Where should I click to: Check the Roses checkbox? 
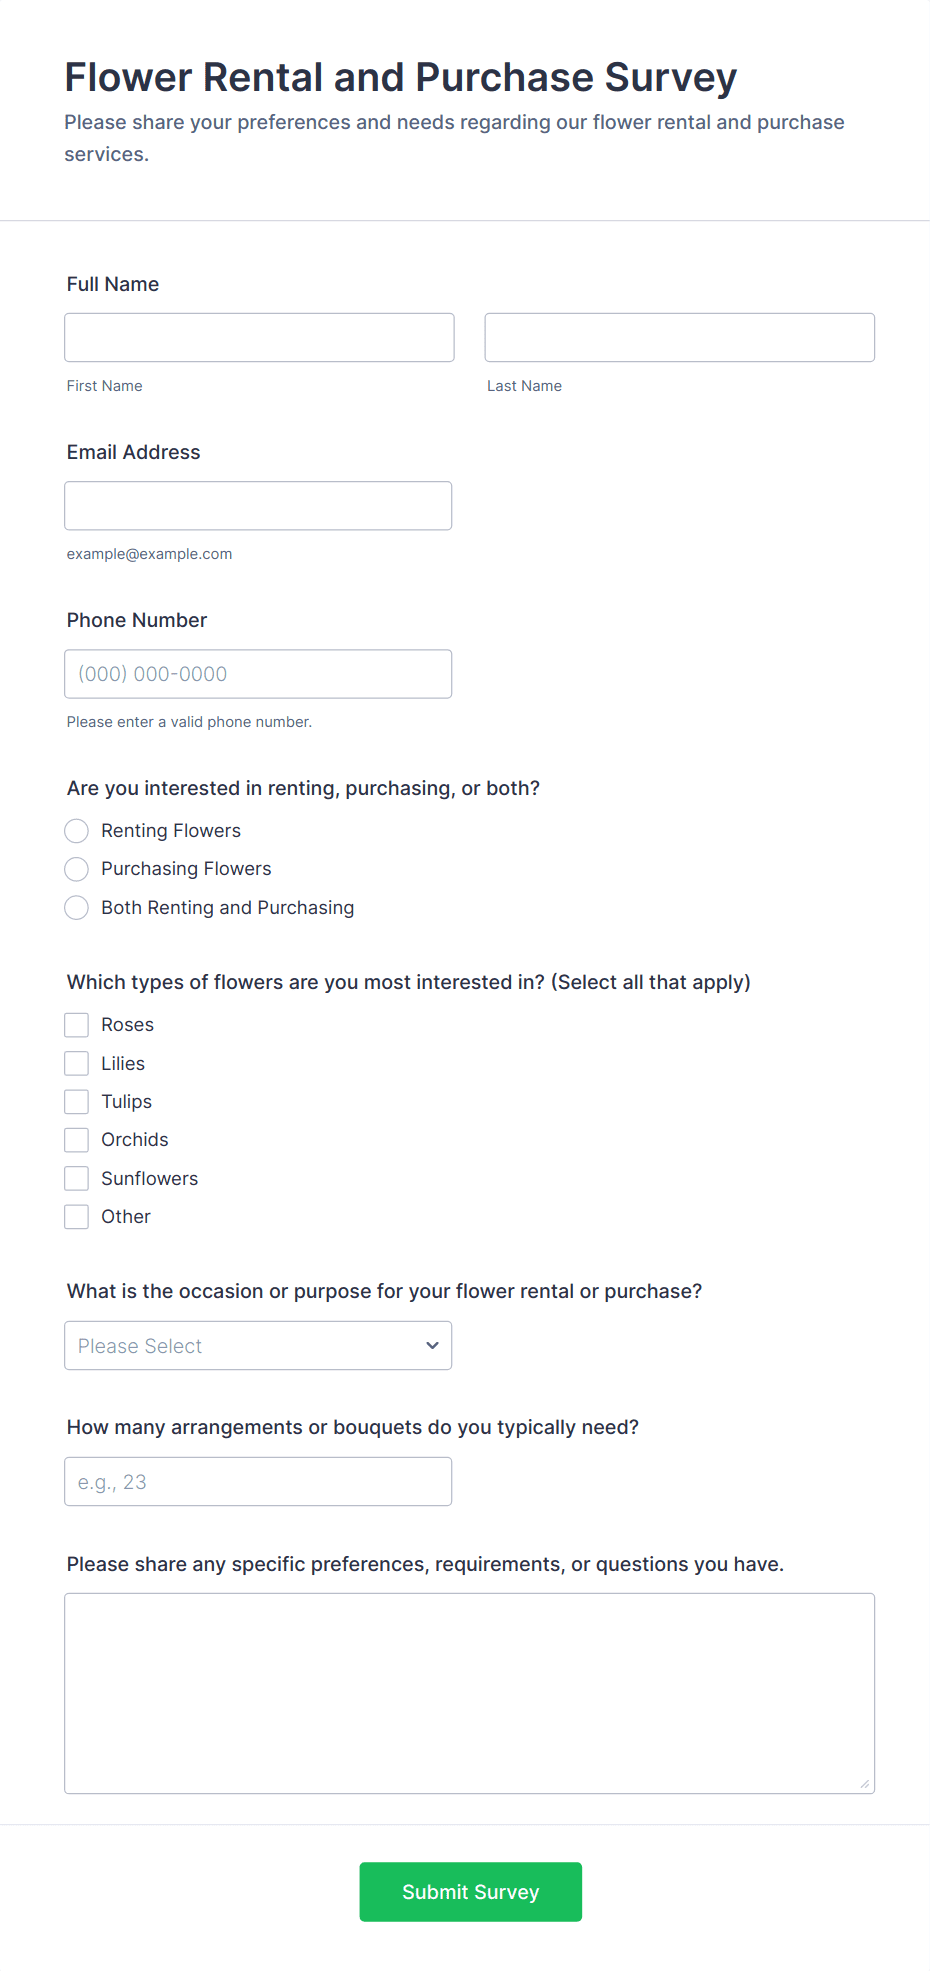(x=77, y=1025)
